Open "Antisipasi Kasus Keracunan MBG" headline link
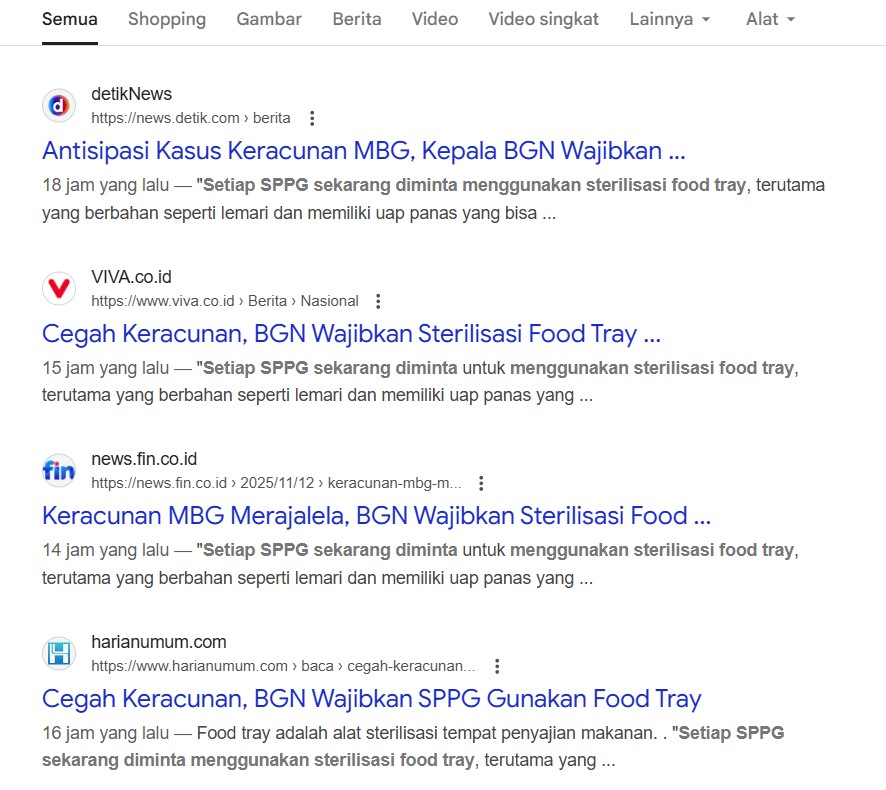The width and height of the screenshot is (886, 790). (363, 151)
